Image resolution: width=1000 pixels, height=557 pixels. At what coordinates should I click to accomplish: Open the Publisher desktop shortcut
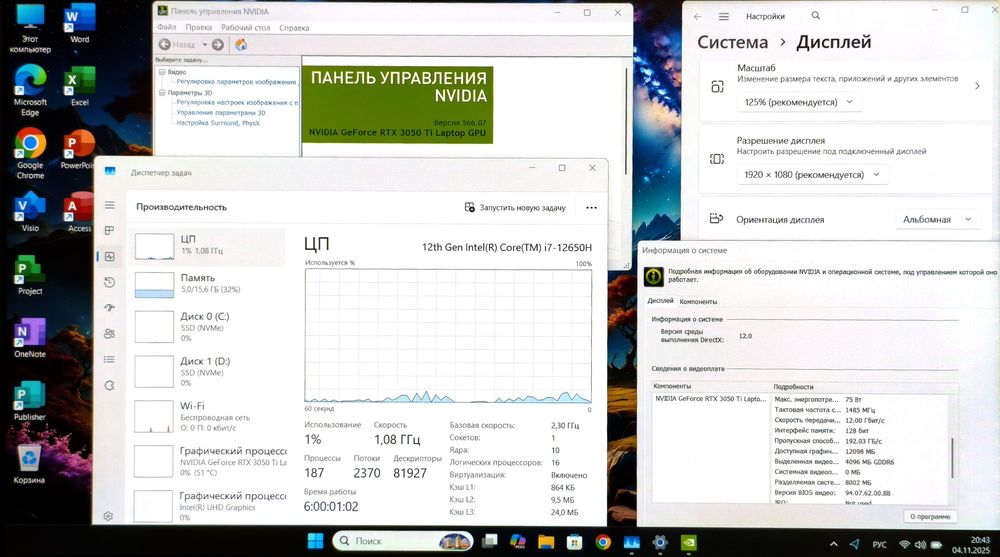30,401
